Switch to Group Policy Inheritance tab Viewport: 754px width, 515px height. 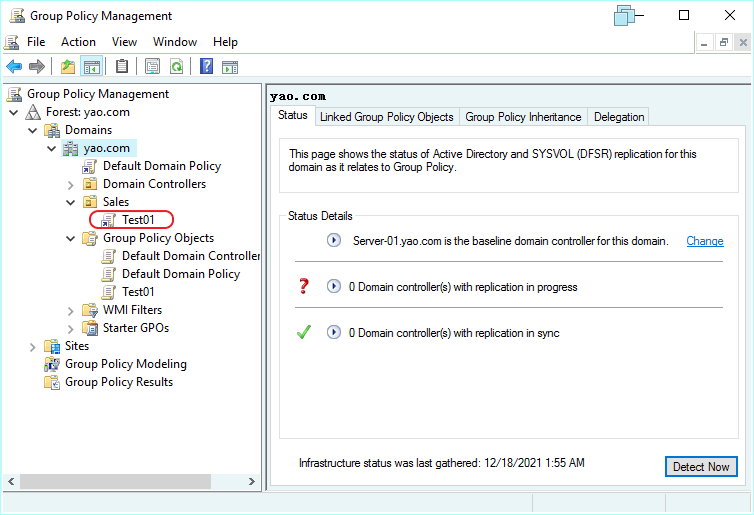523,117
